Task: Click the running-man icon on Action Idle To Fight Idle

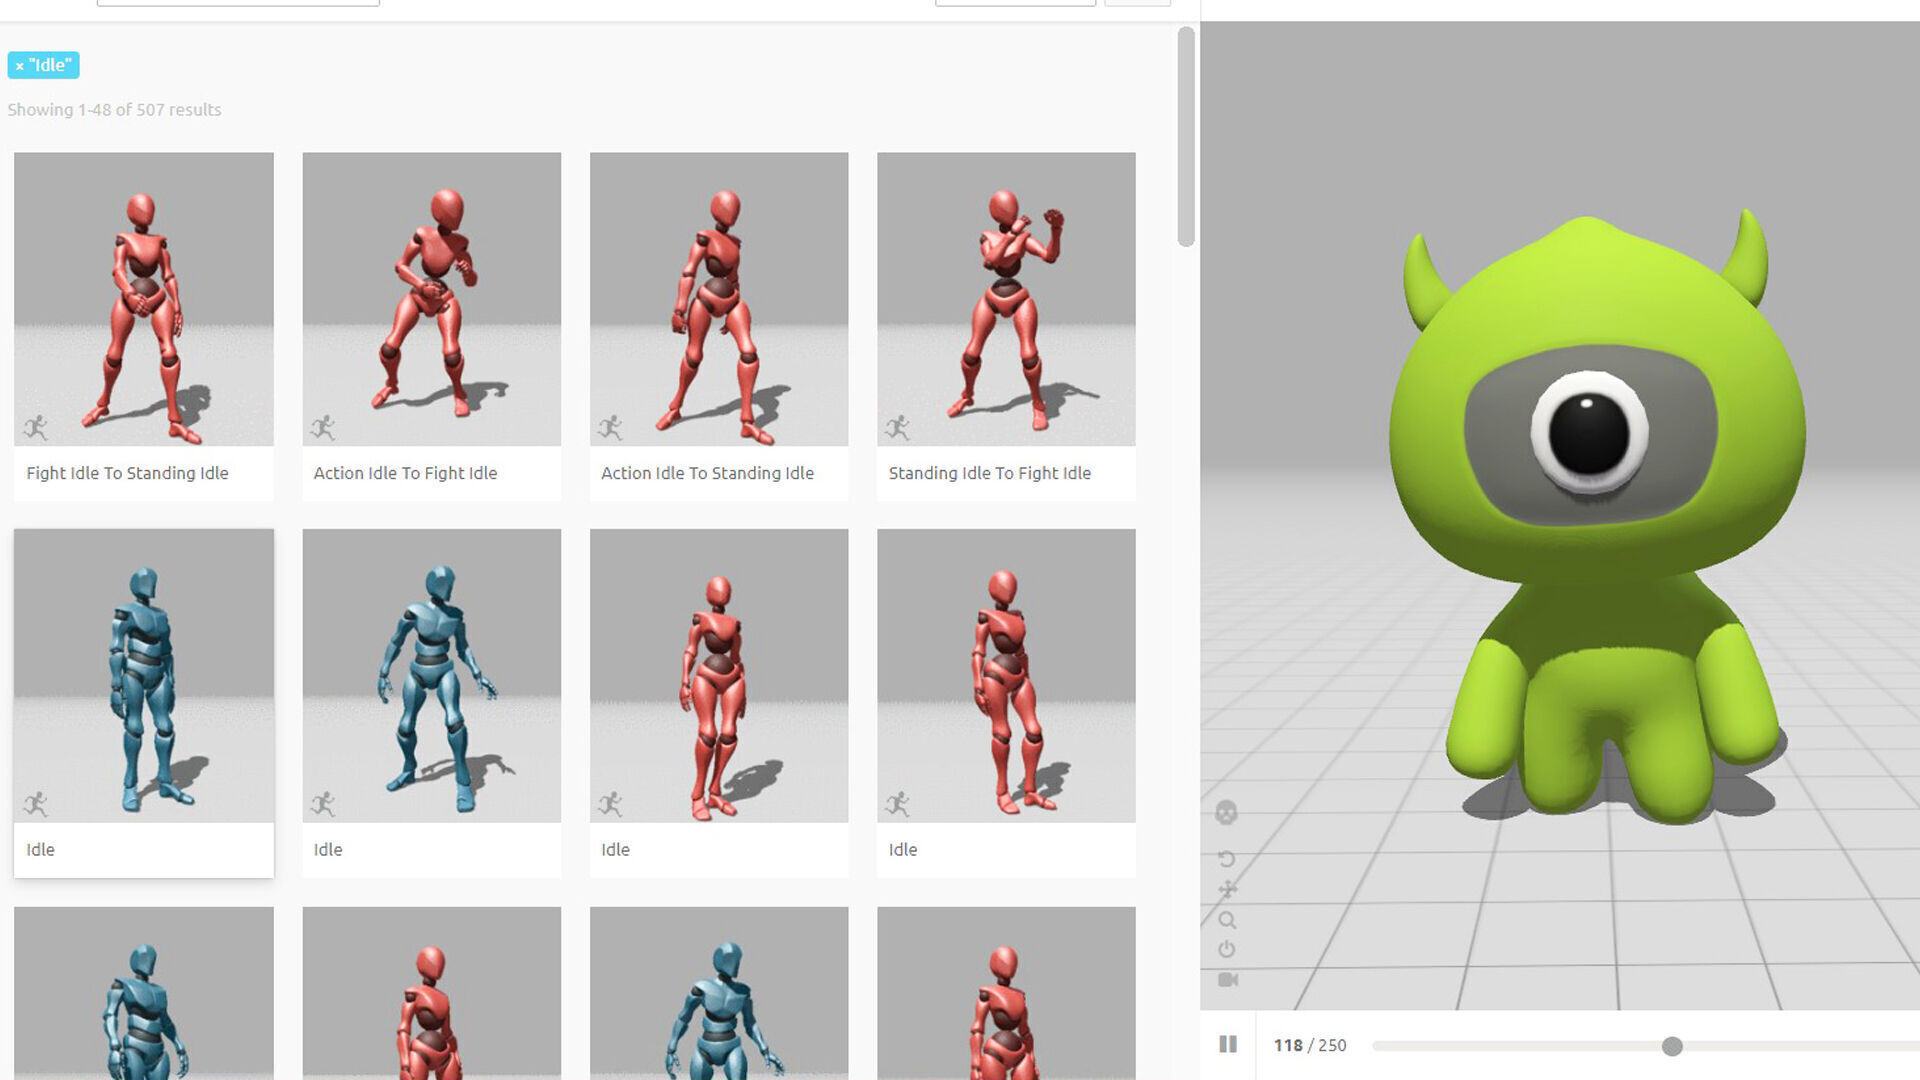Action: 323,428
